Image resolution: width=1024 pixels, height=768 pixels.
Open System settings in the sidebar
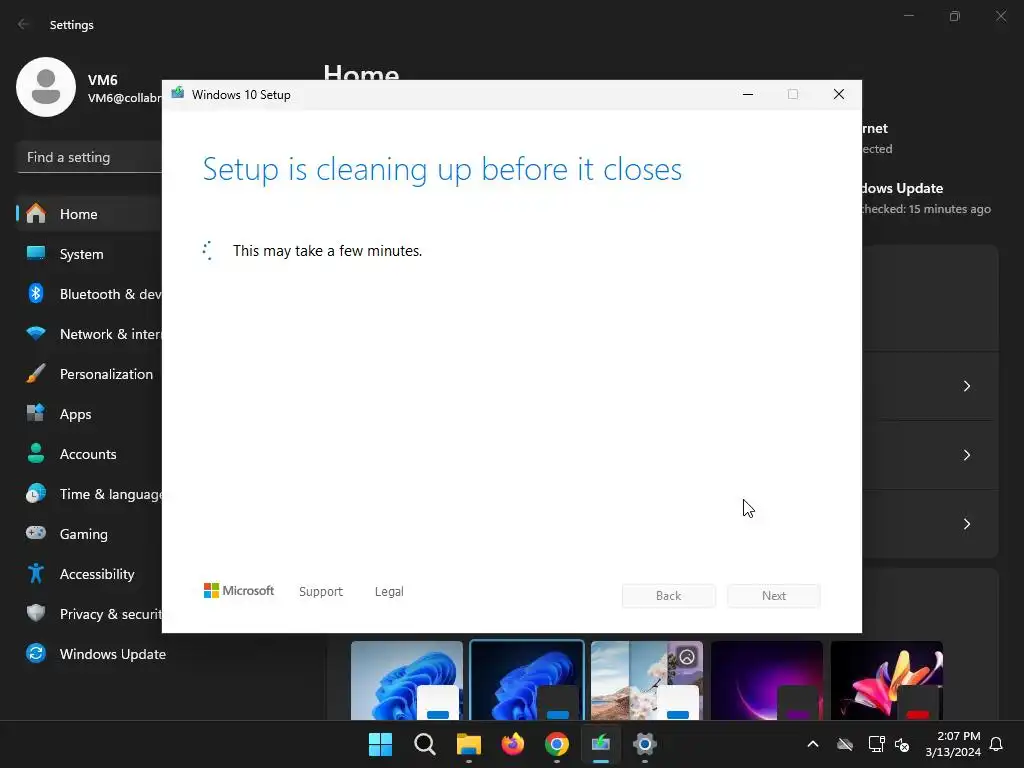pos(89,254)
